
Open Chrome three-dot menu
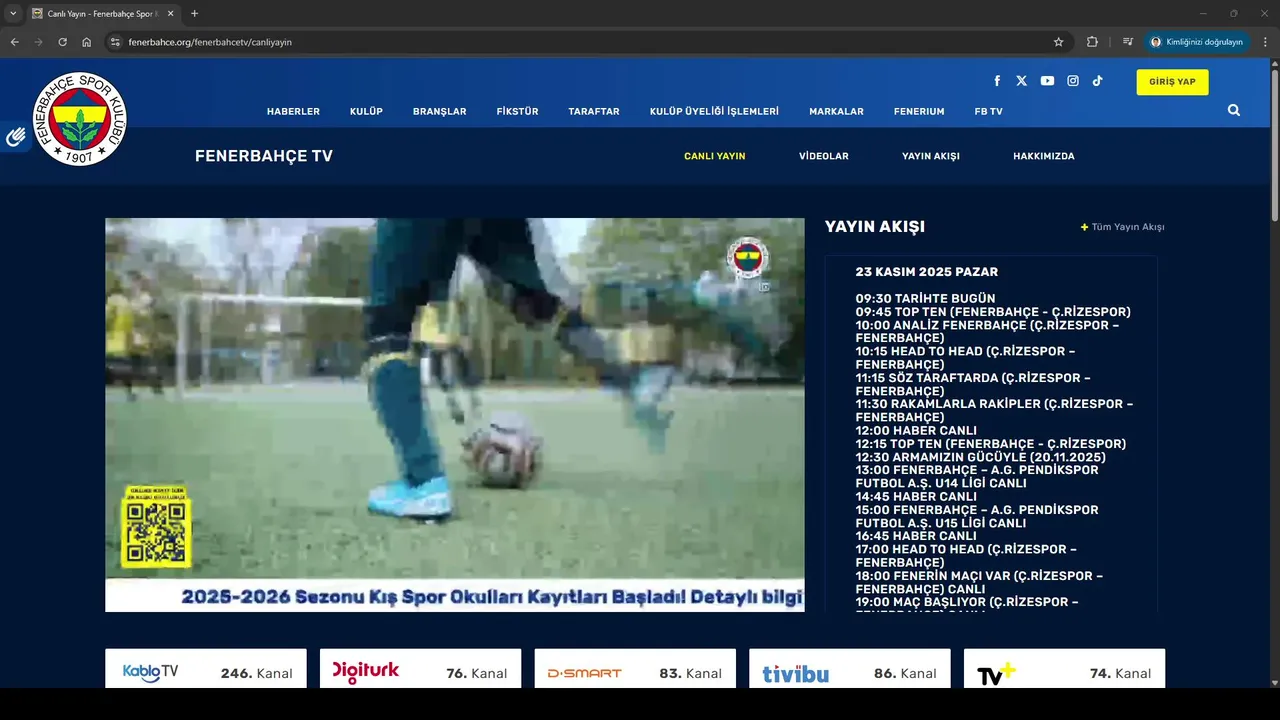(x=1266, y=42)
